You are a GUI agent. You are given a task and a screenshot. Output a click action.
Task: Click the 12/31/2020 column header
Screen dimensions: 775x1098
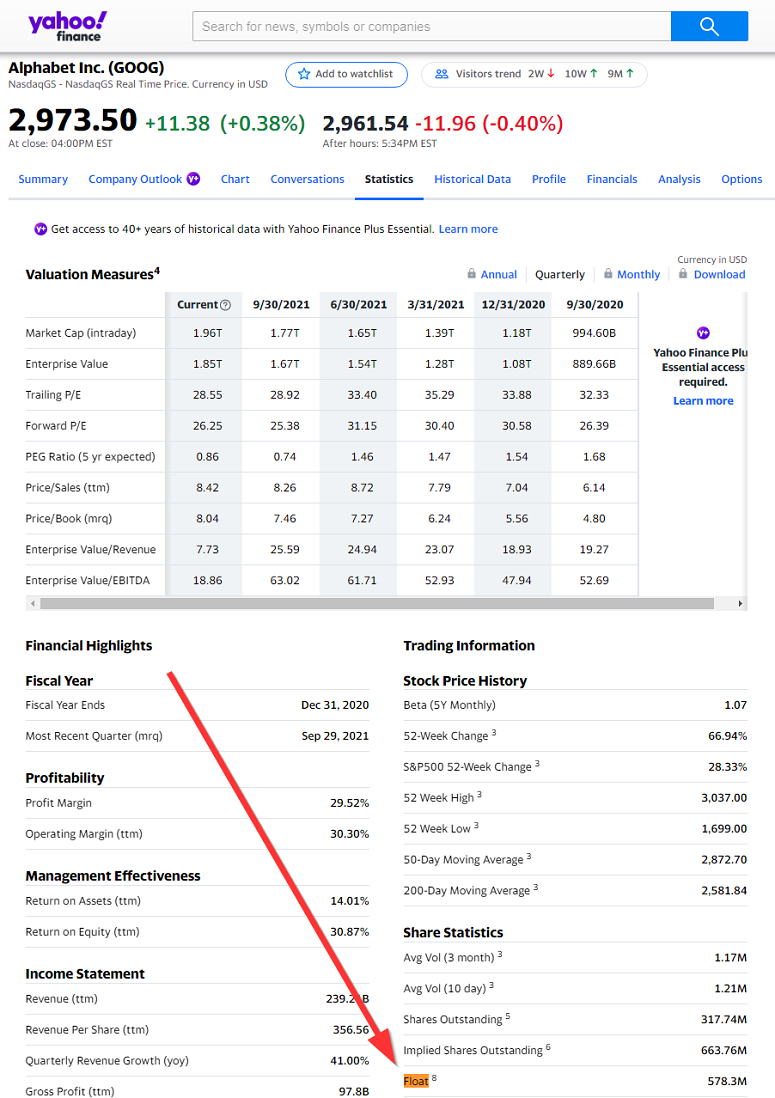point(513,305)
